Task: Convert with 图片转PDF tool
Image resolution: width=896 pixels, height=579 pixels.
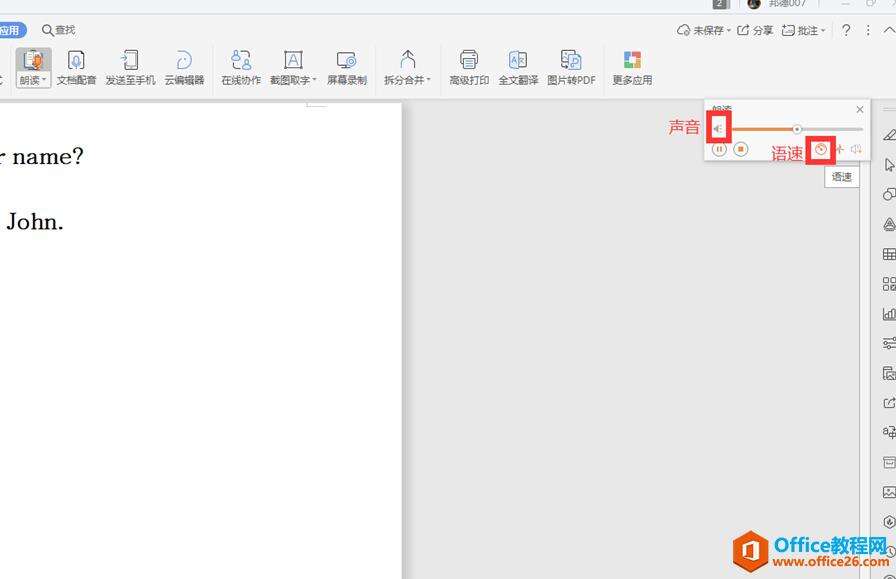Action: 571,68
